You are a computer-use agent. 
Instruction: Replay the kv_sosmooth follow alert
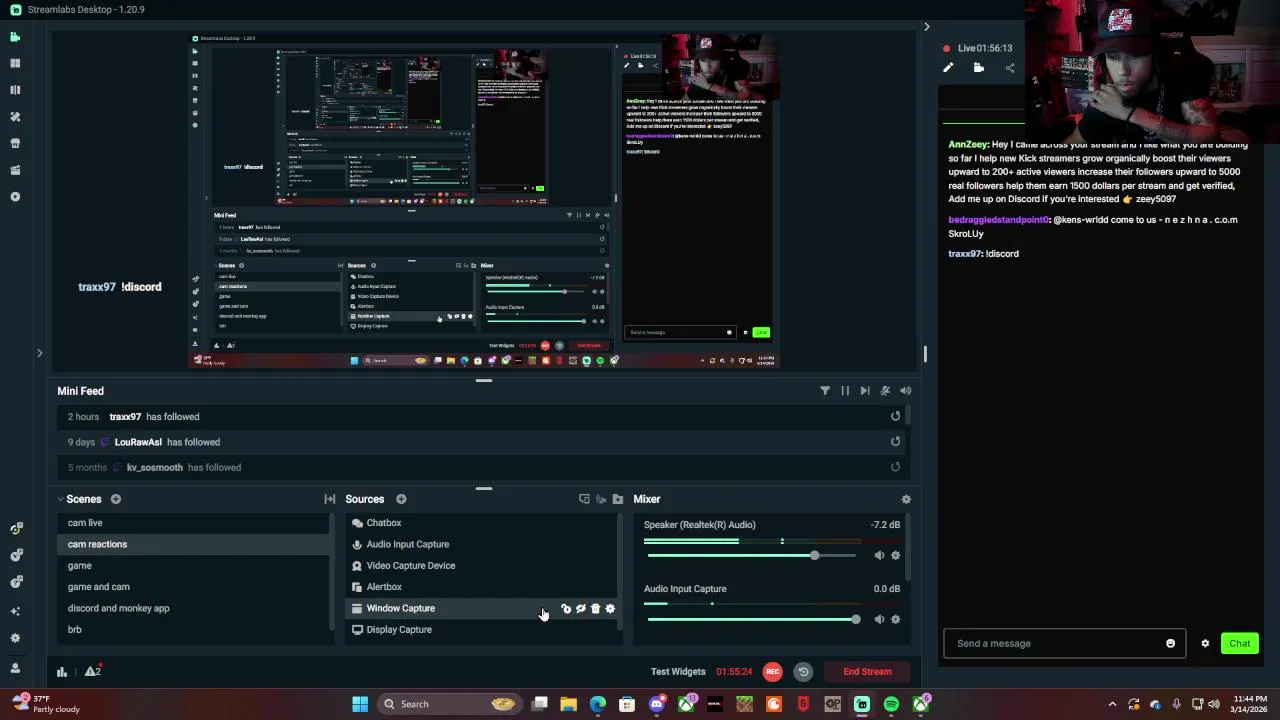click(895, 467)
